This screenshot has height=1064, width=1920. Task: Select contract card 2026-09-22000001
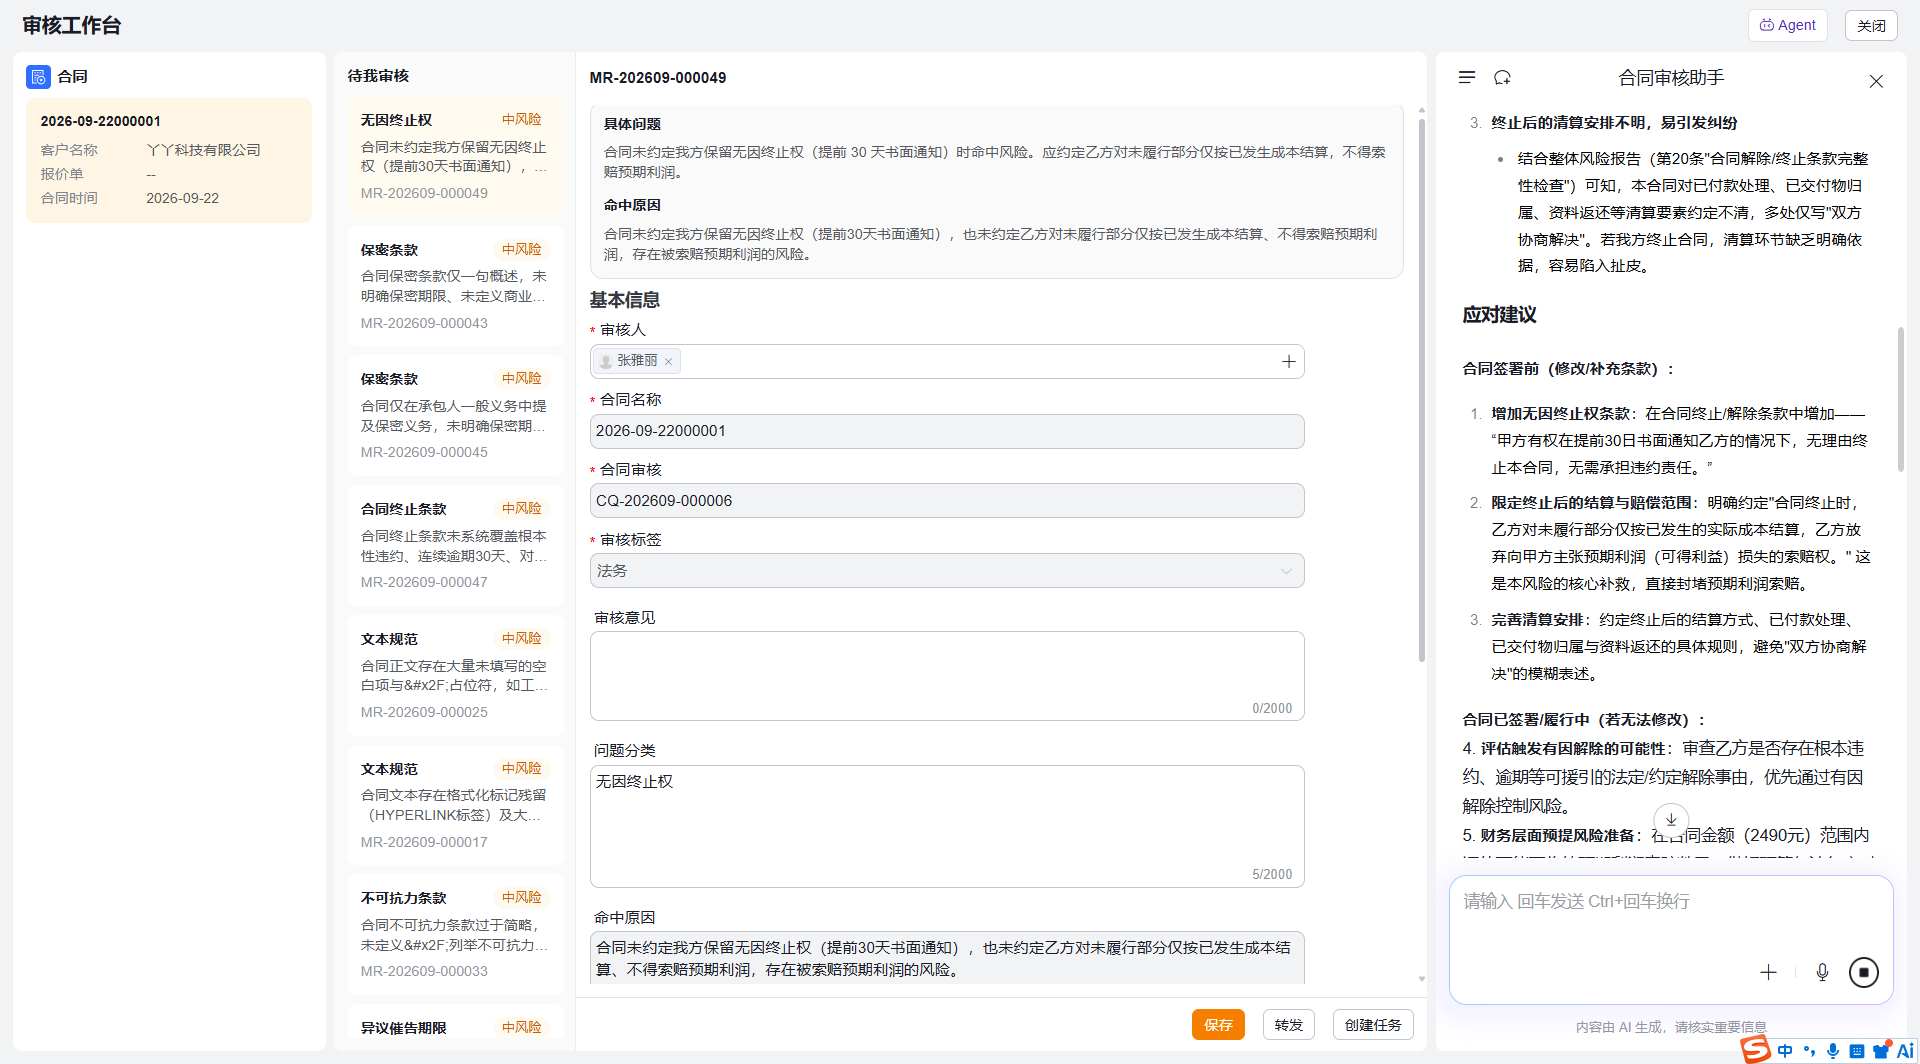coord(169,160)
